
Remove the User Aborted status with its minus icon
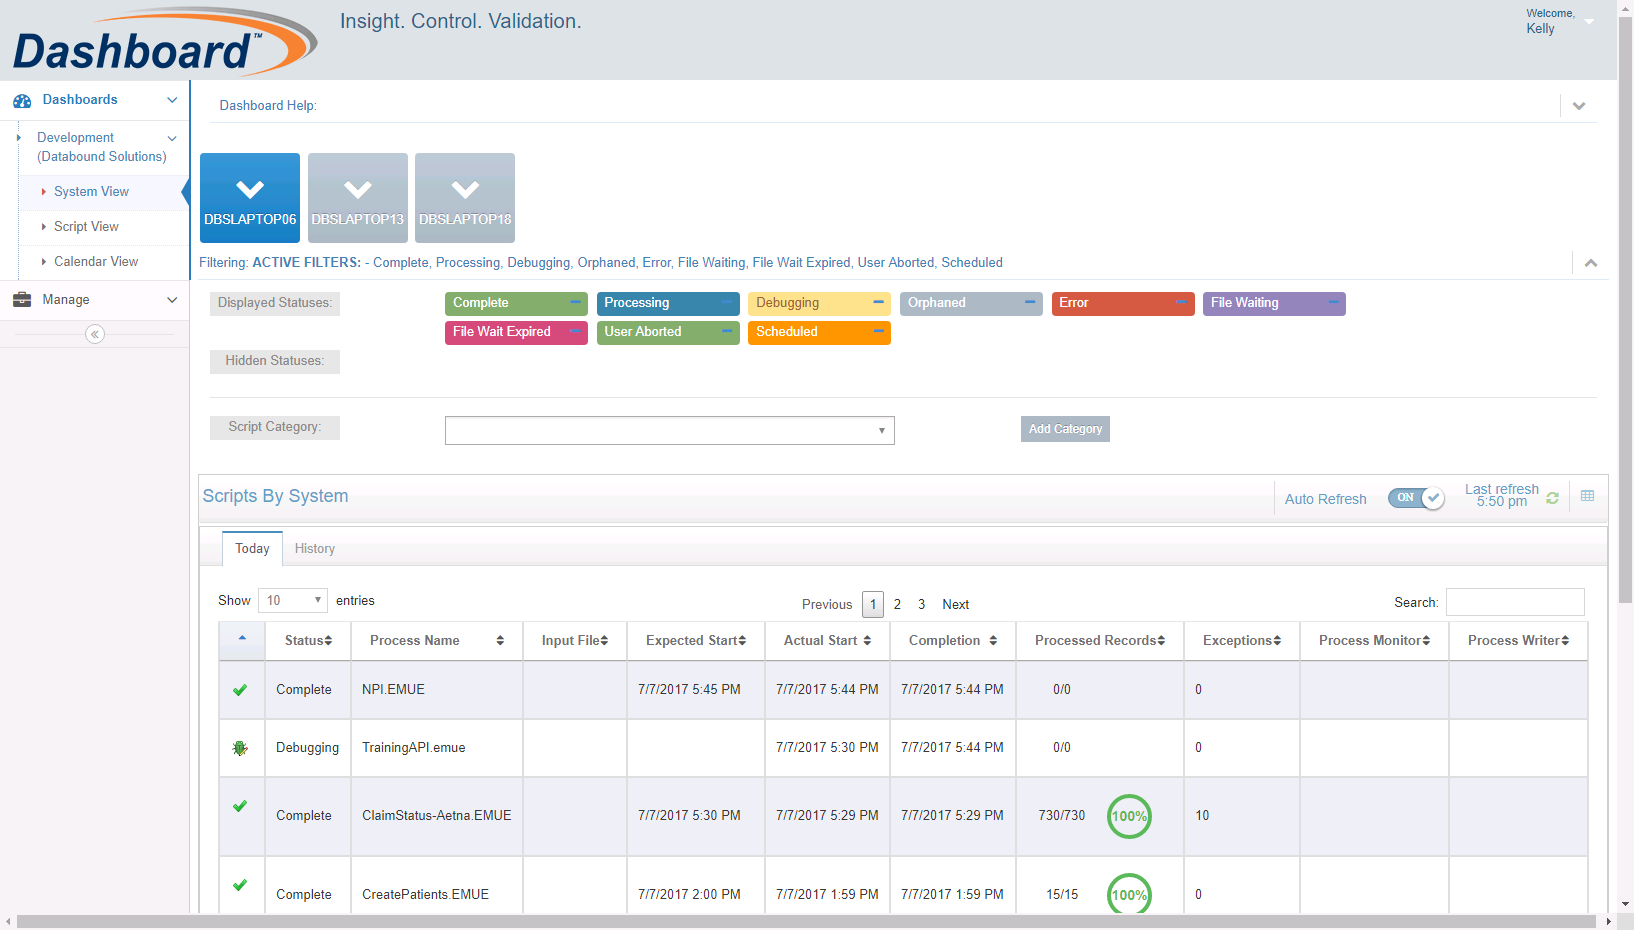727,331
